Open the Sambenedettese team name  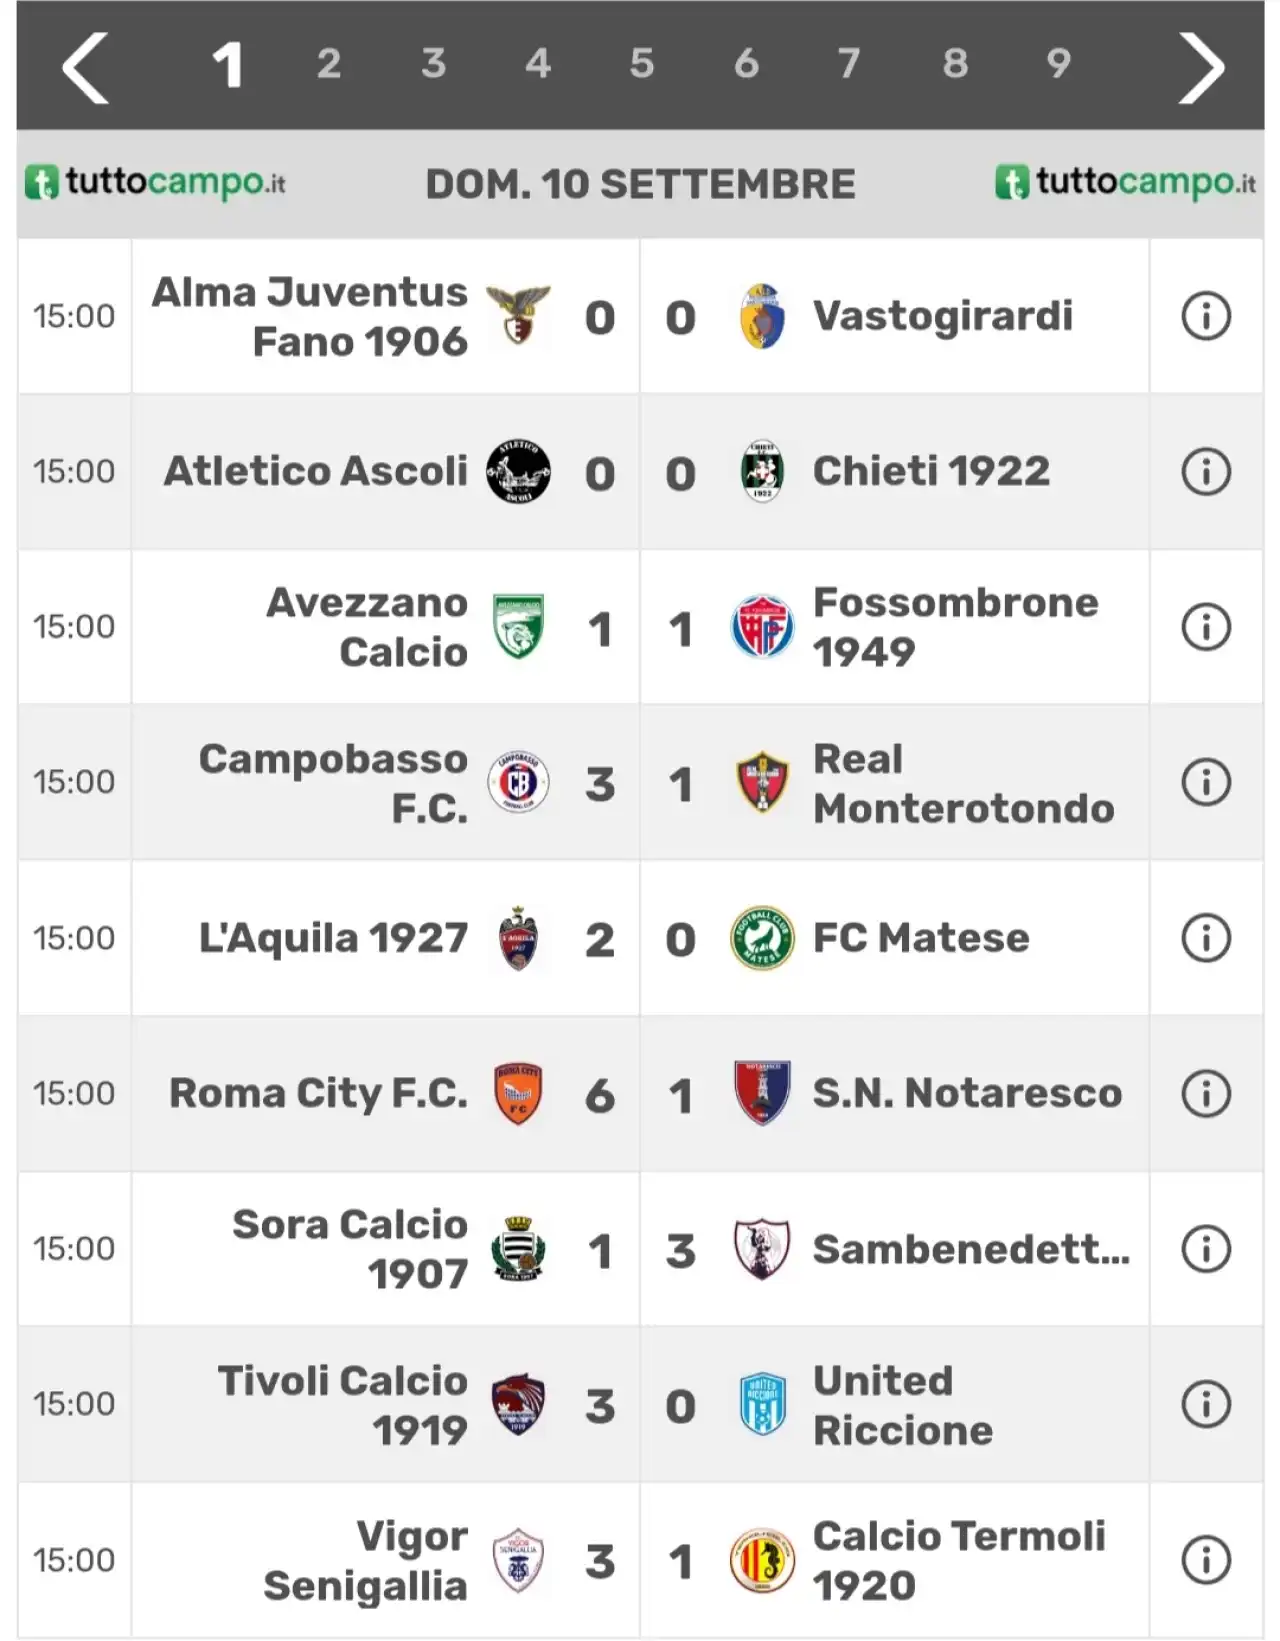click(x=971, y=1249)
